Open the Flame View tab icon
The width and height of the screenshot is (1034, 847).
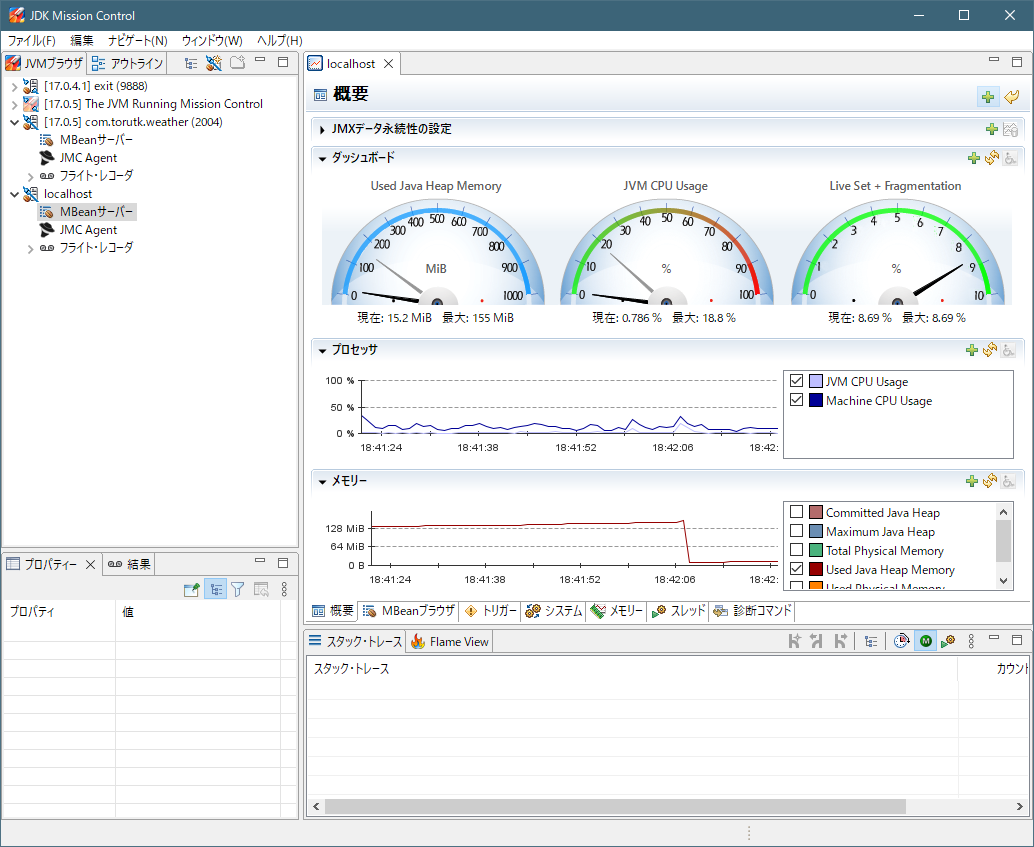(418, 642)
